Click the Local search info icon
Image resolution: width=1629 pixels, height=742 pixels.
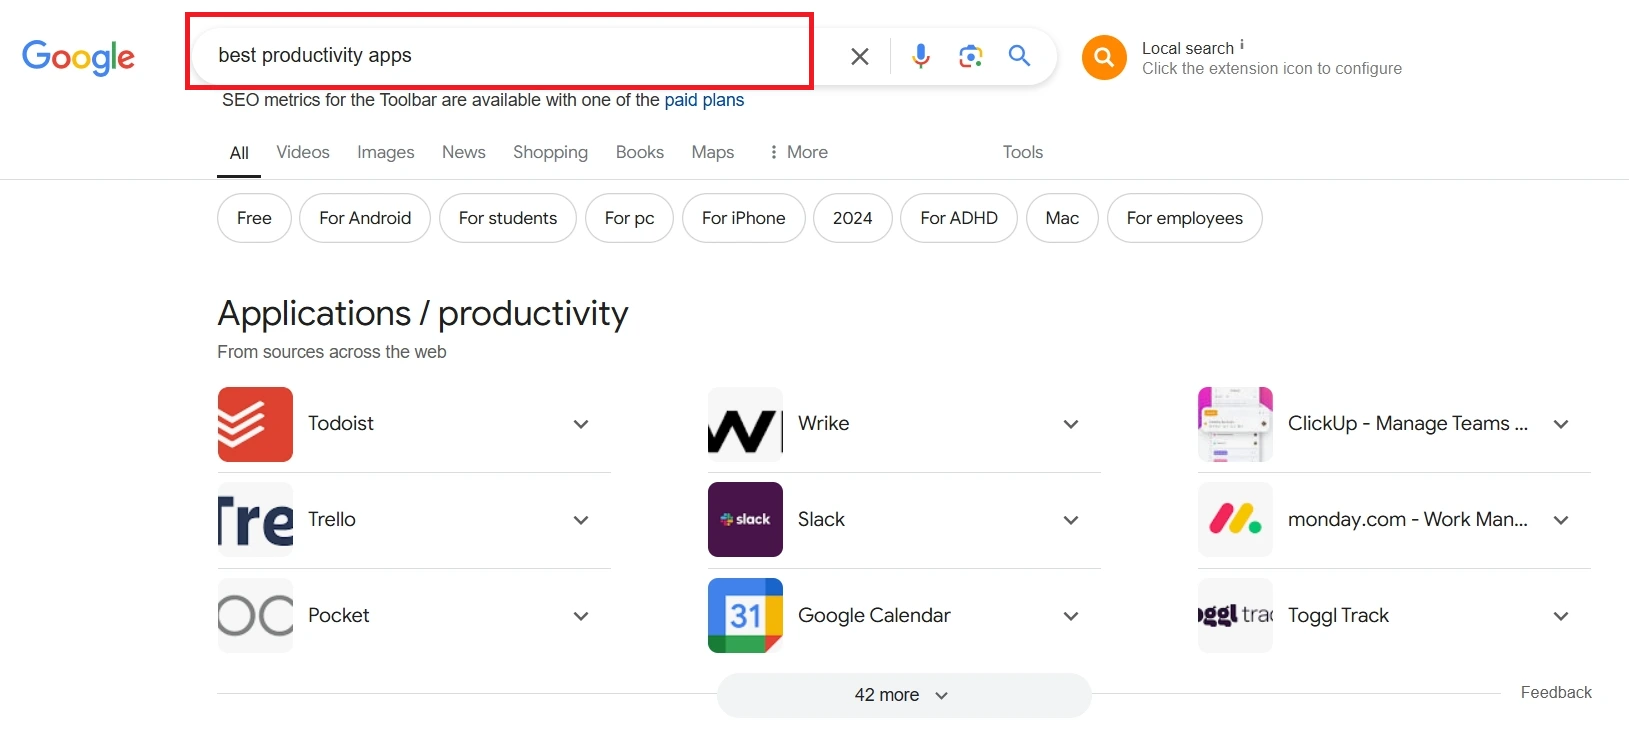(1242, 45)
